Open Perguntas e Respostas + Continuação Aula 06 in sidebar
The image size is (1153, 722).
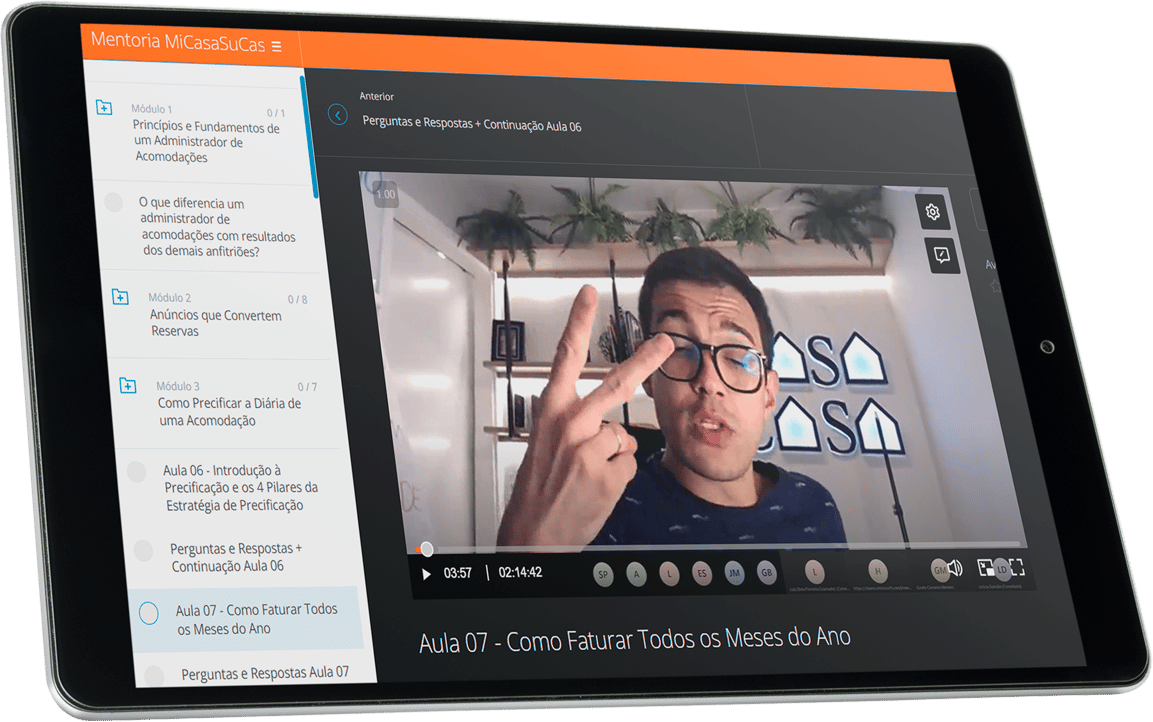pyautogui.click(x=235, y=557)
